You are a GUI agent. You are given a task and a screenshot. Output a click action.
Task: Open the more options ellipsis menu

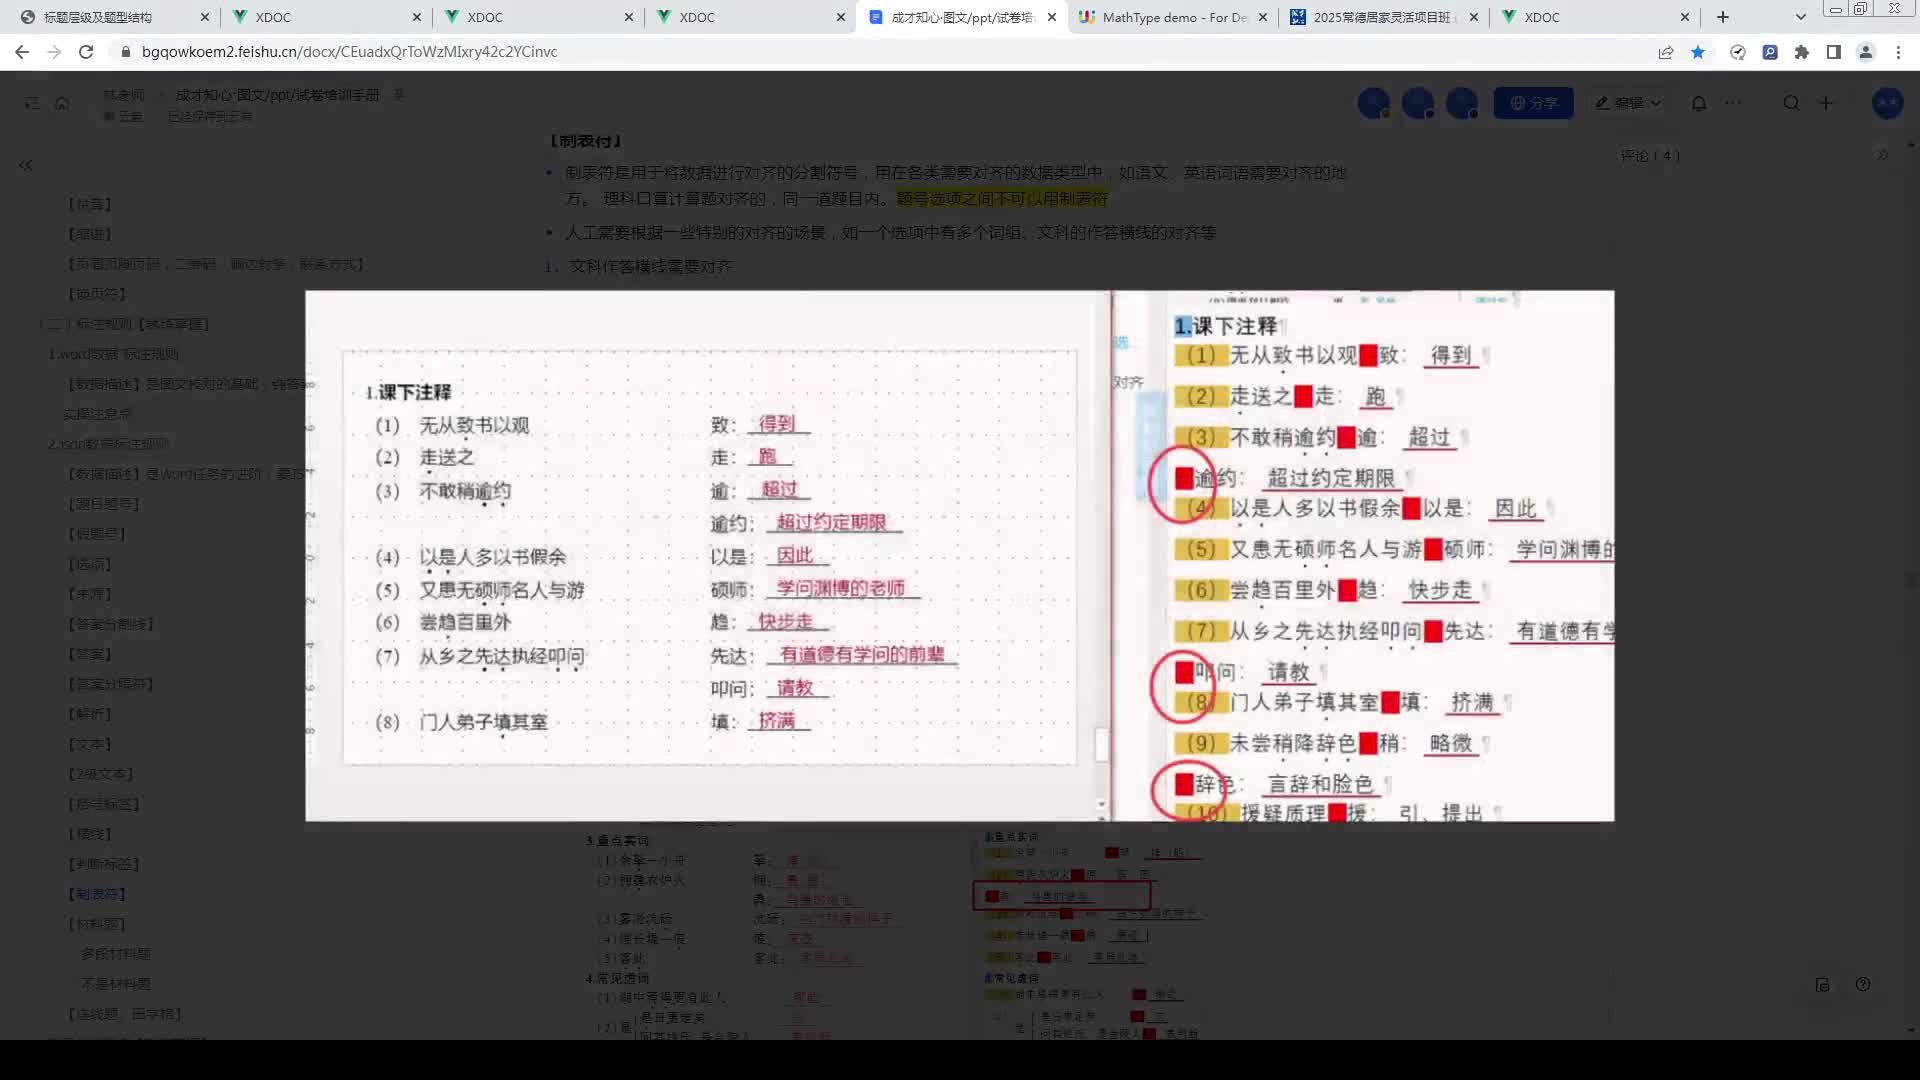1733,102
